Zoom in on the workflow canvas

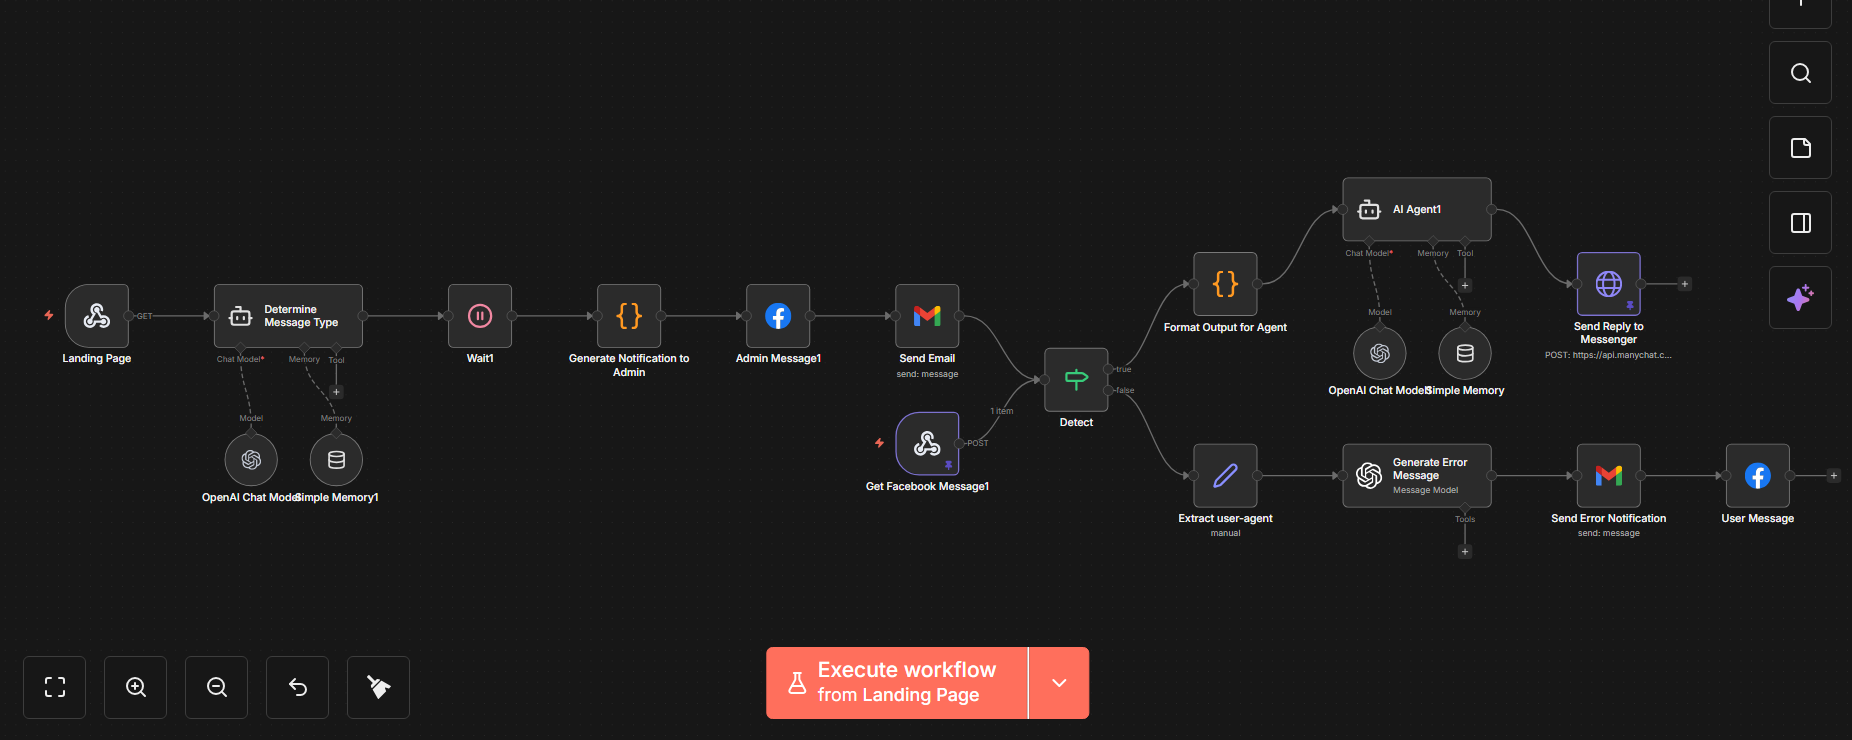(136, 687)
